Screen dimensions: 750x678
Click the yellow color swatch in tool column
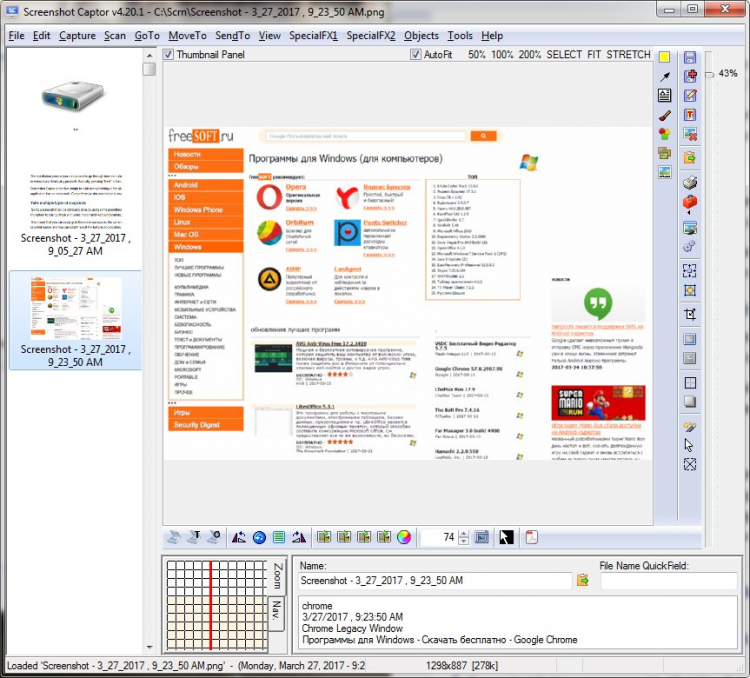[664, 57]
